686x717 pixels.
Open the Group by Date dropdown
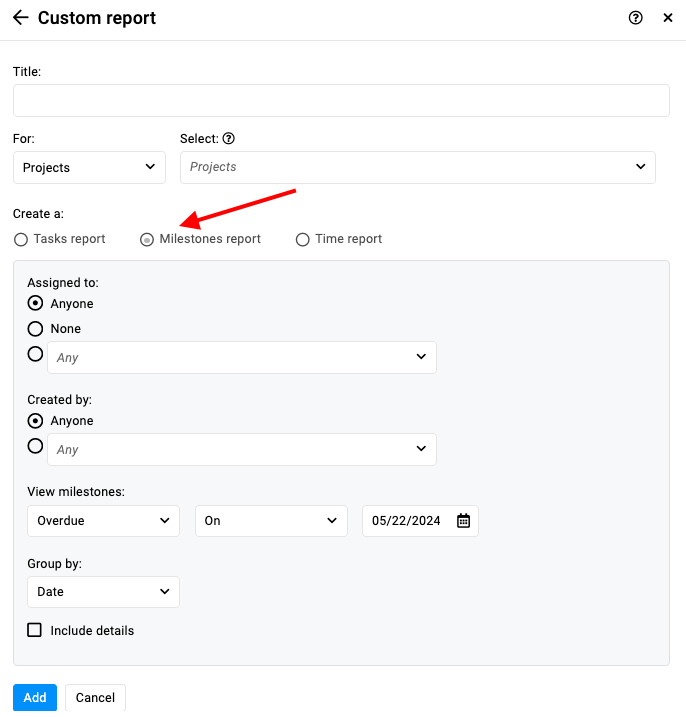(x=103, y=592)
